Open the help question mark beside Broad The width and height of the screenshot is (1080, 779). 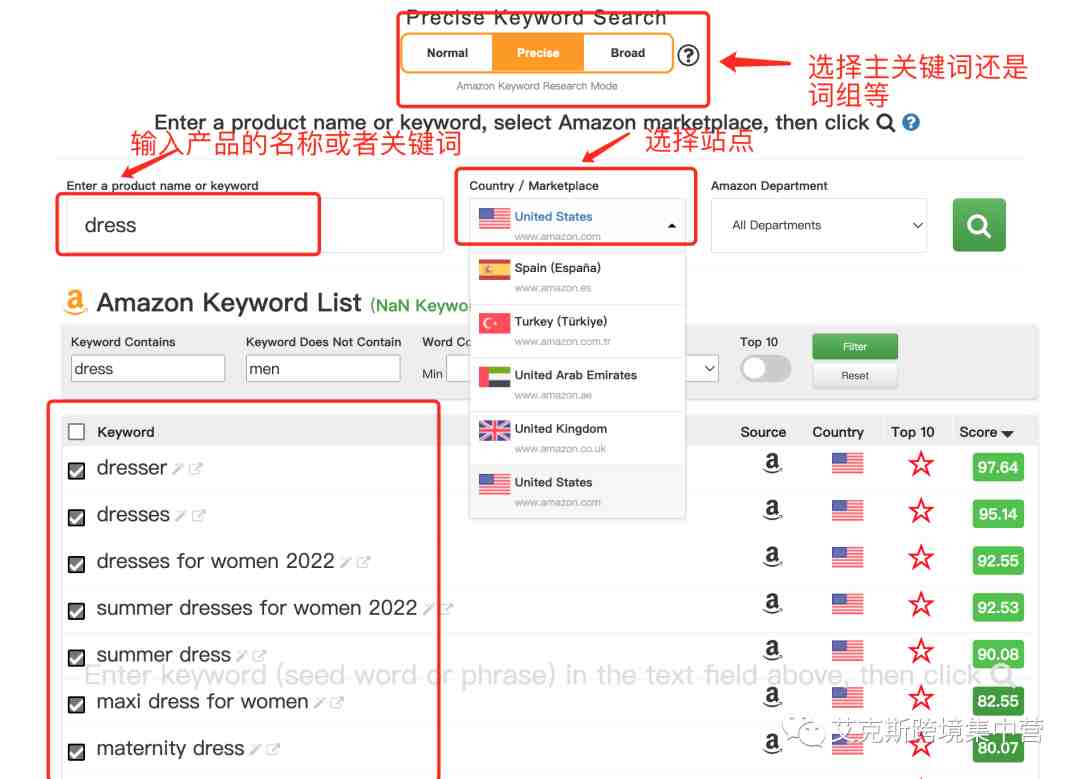(x=688, y=55)
